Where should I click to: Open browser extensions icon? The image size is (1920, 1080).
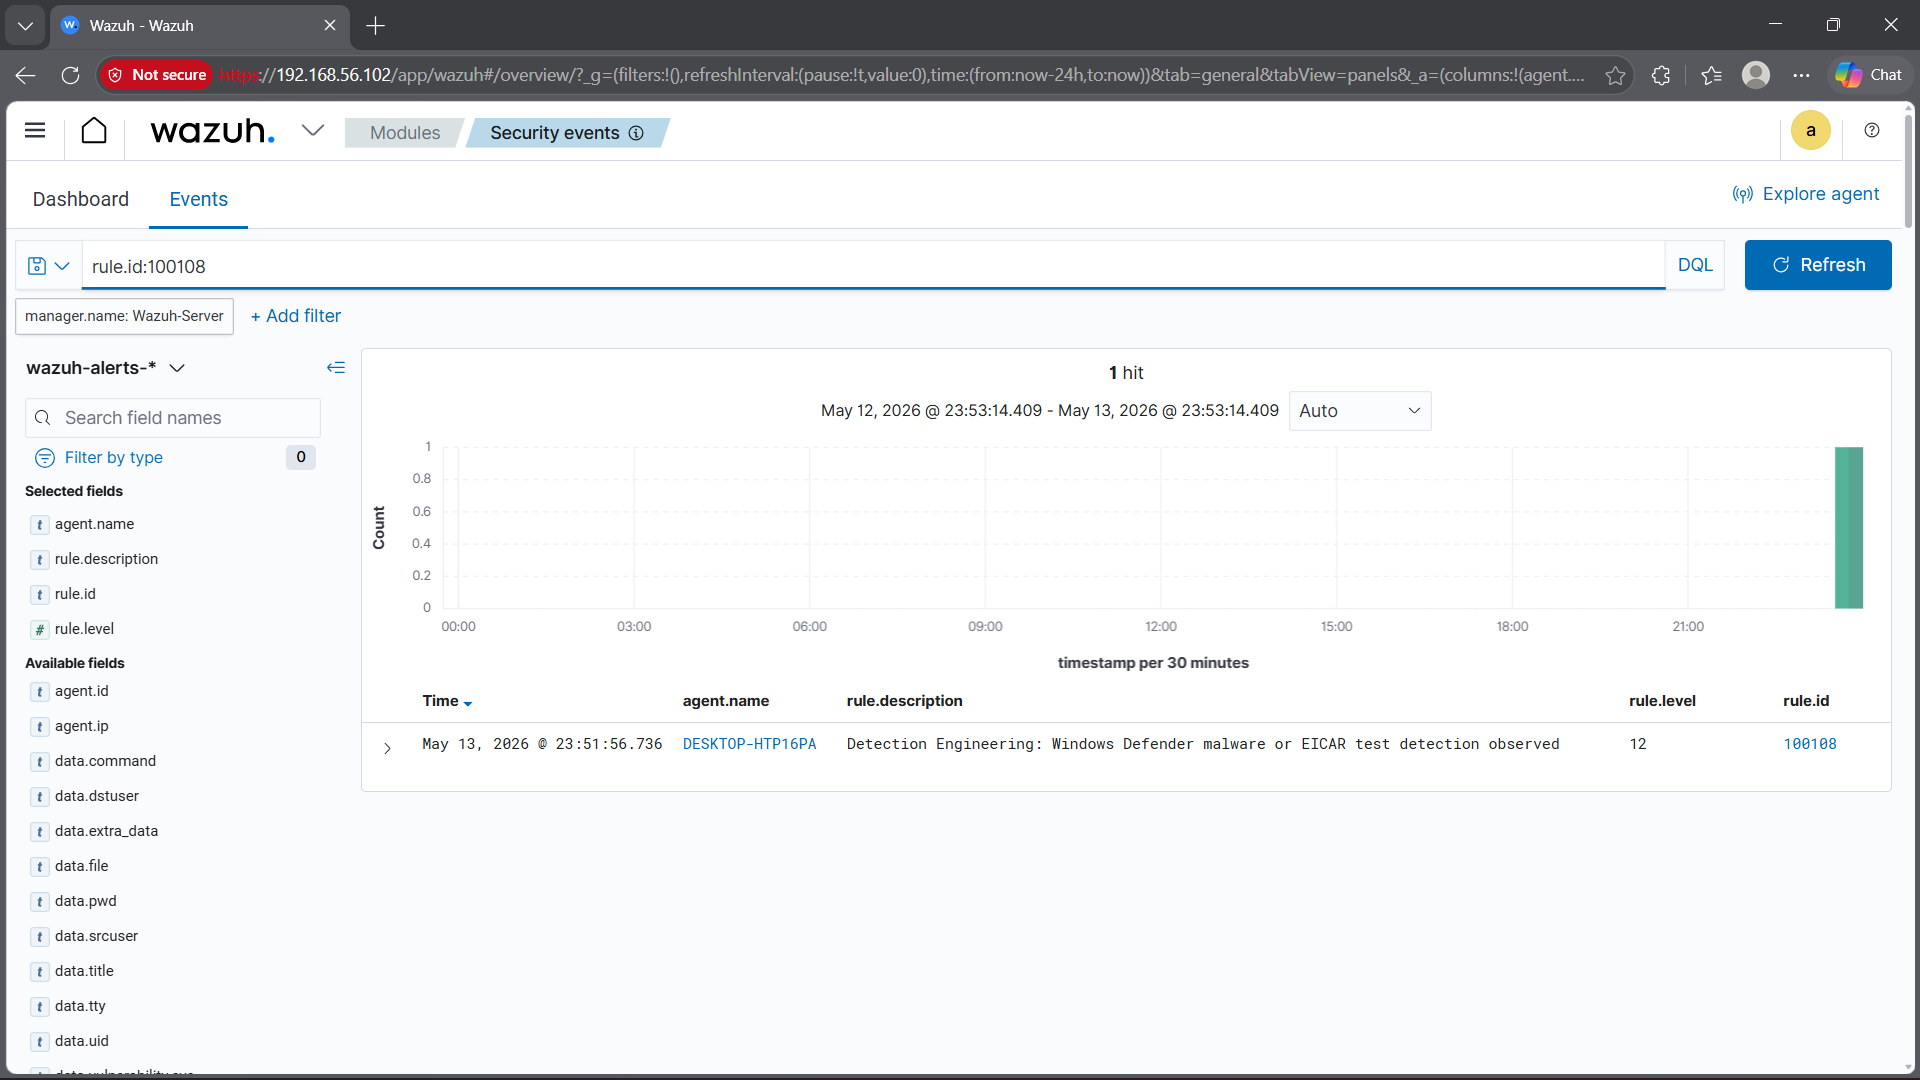click(x=1661, y=75)
